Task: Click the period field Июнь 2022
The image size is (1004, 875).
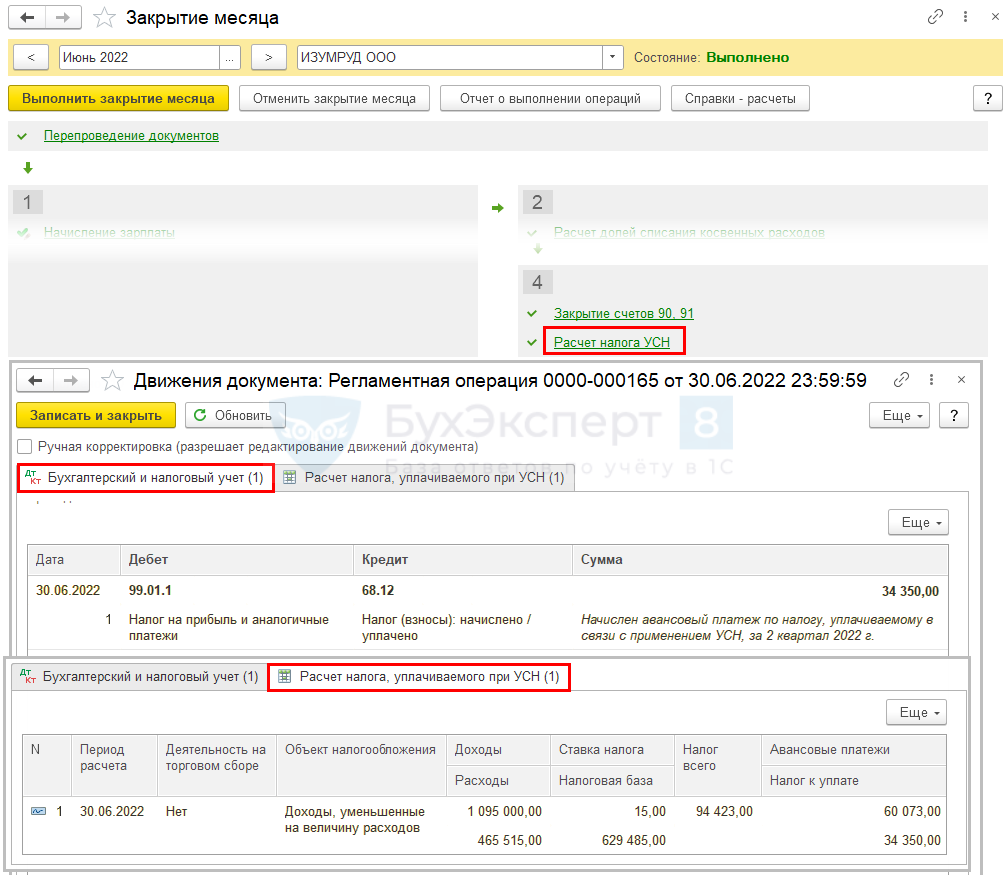Action: (139, 58)
